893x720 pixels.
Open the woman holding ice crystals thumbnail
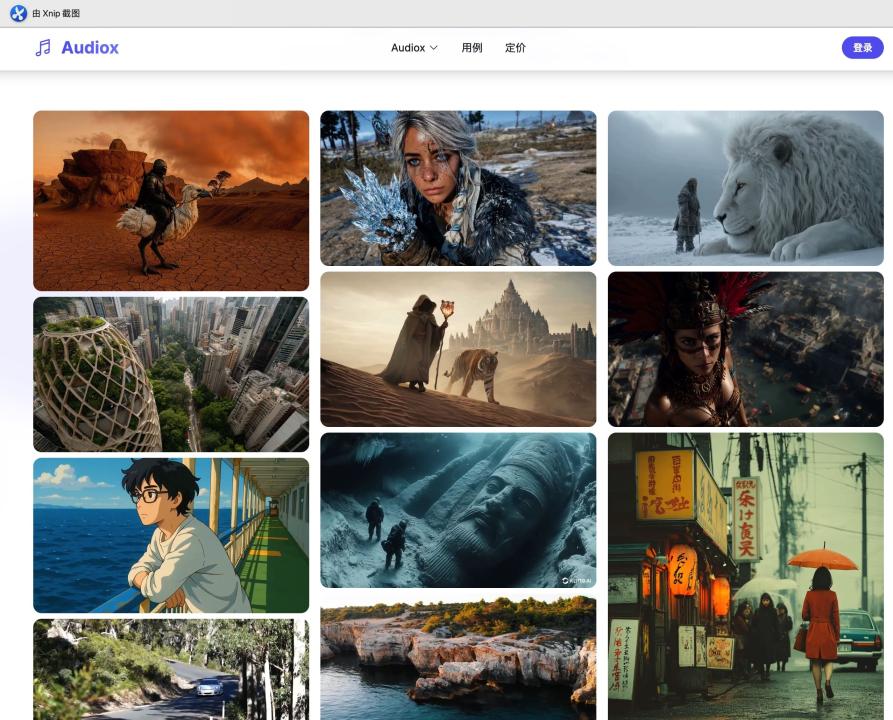(458, 188)
